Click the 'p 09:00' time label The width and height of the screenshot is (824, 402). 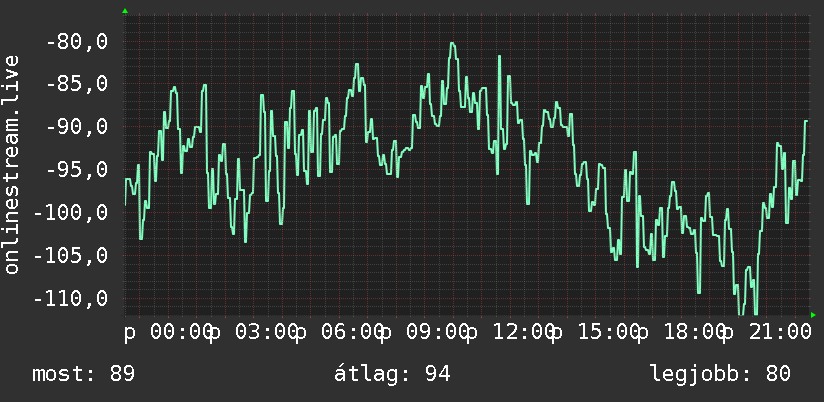point(426,333)
